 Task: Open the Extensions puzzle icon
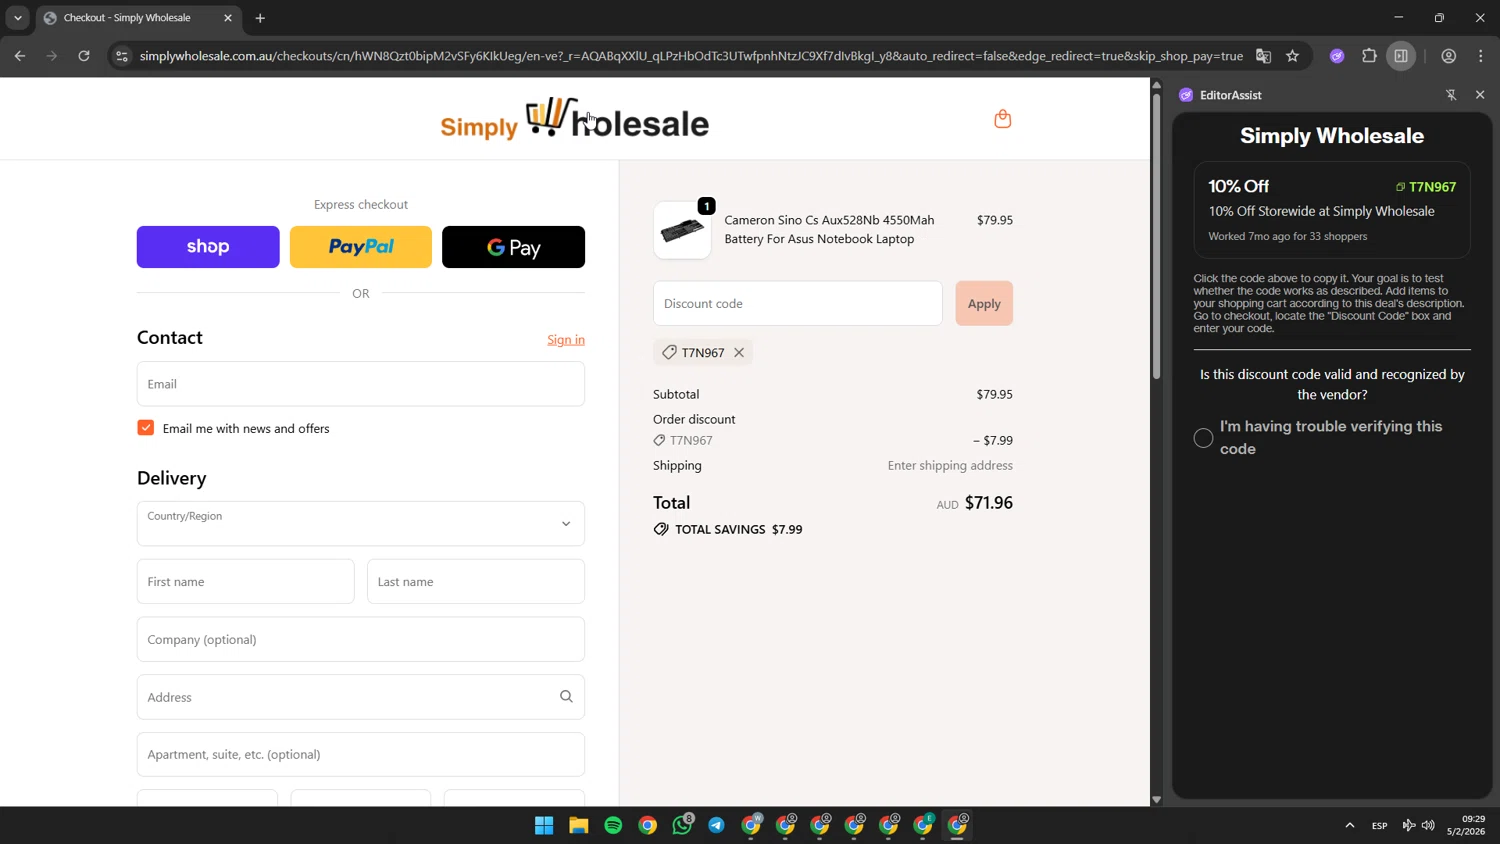(x=1369, y=56)
